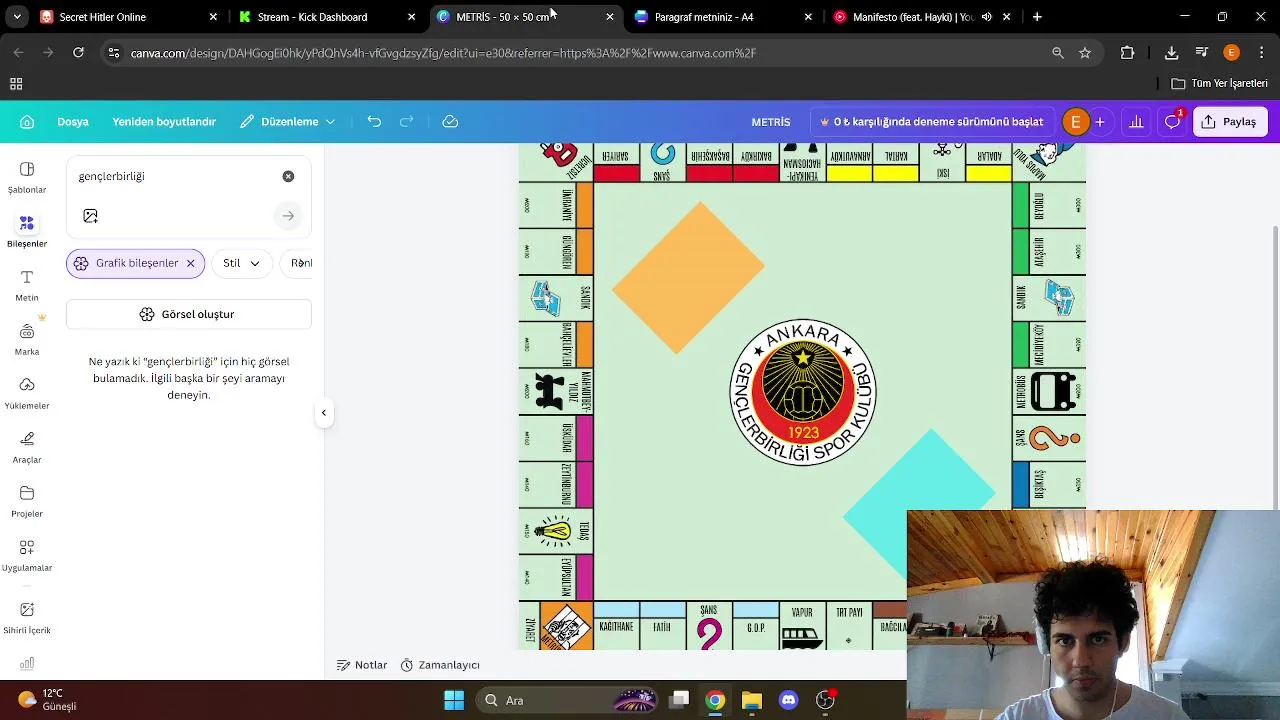
Task: Select the Gençlerbirliği club logo on canvas
Action: click(803, 392)
